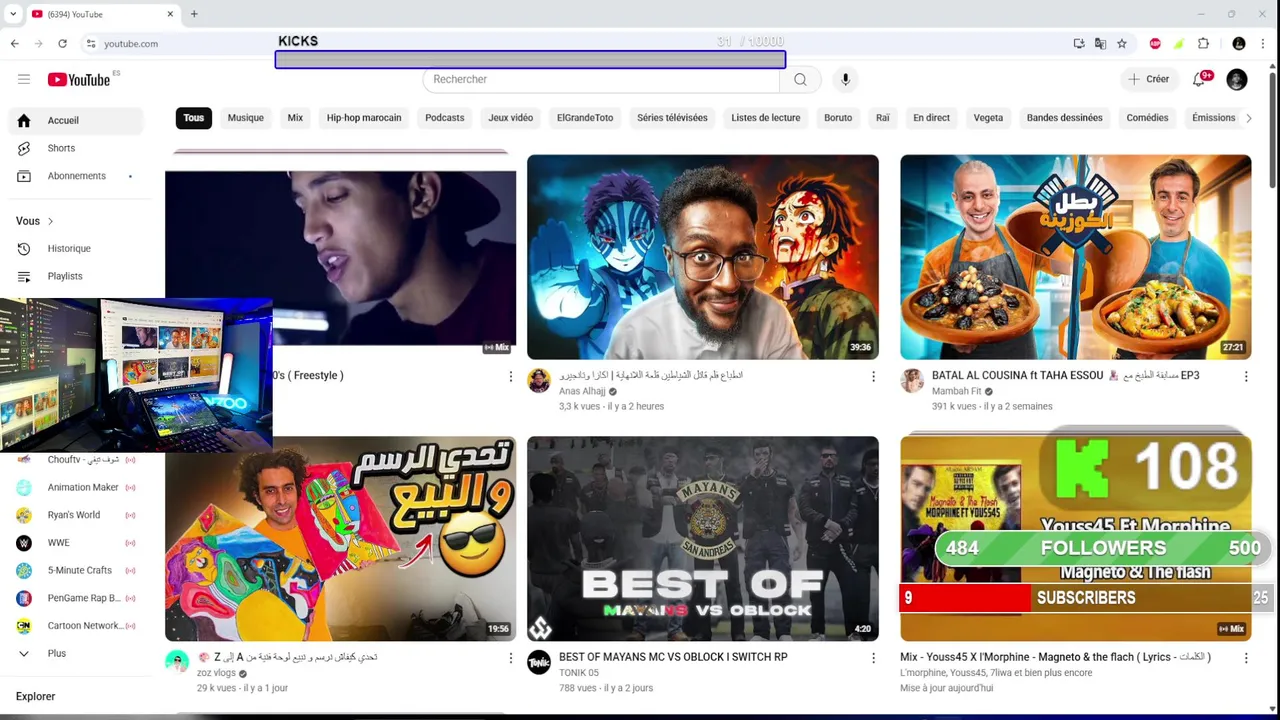Open options for Anas Alhajj video
This screenshot has height=720, width=1280.
(873, 377)
